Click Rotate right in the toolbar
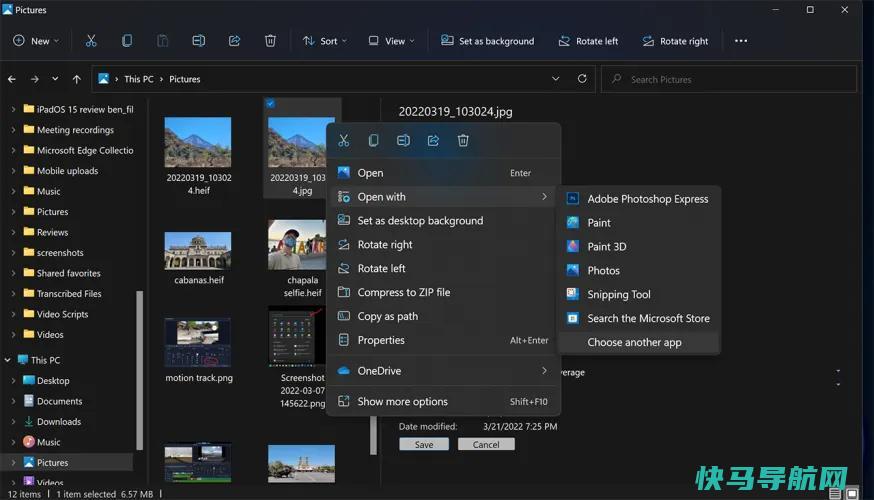The width and height of the screenshot is (874, 500). pyautogui.click(x=675, y=41)
